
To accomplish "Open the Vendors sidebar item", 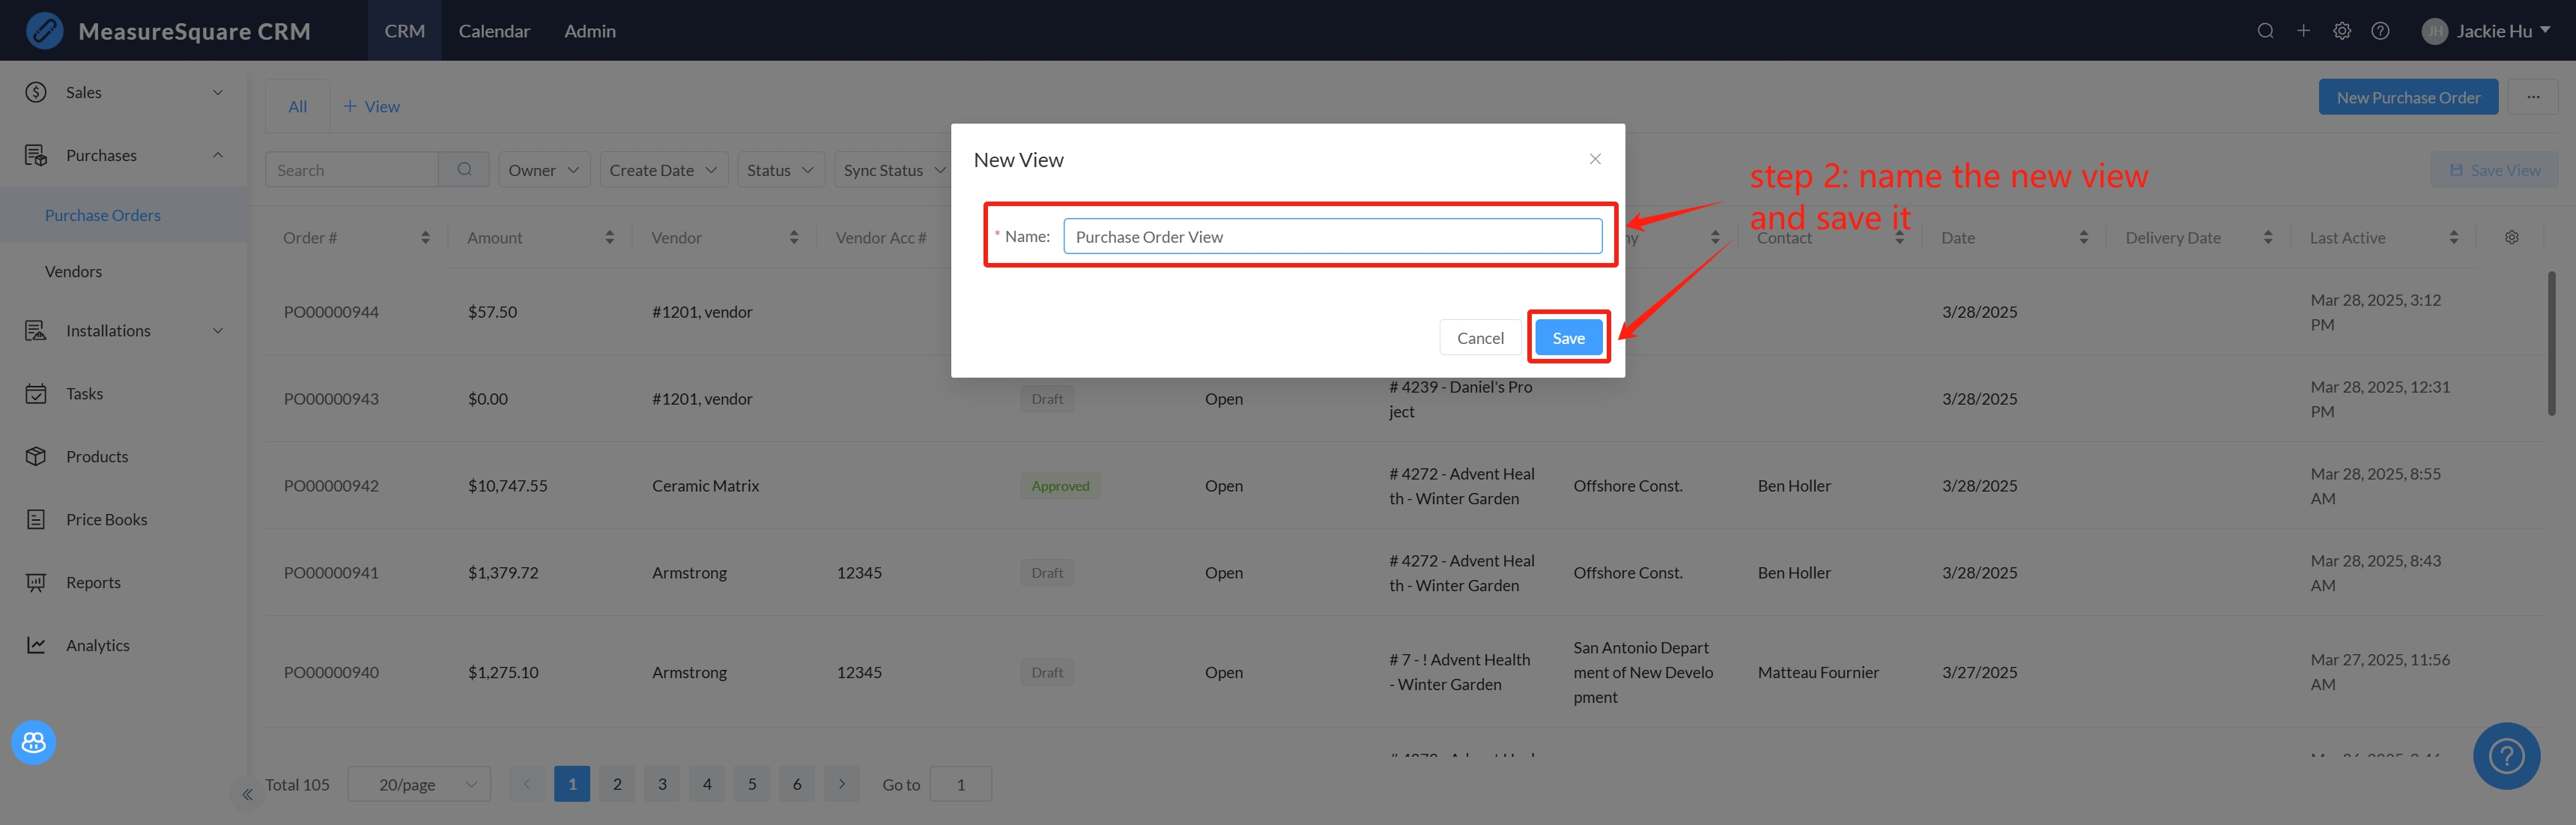I will (x=73, y=271).
